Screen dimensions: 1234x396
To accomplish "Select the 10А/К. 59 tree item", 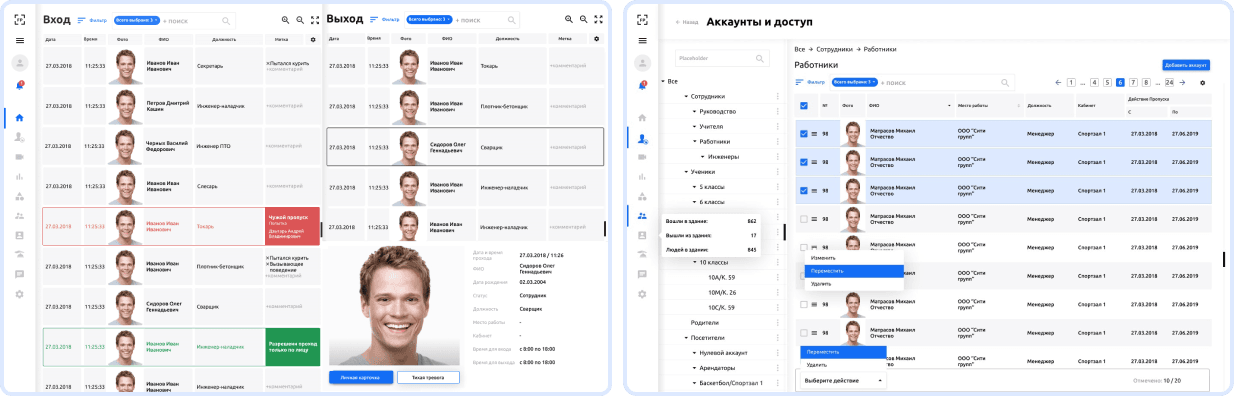I will pyautogui.click(x=722, y=277).
